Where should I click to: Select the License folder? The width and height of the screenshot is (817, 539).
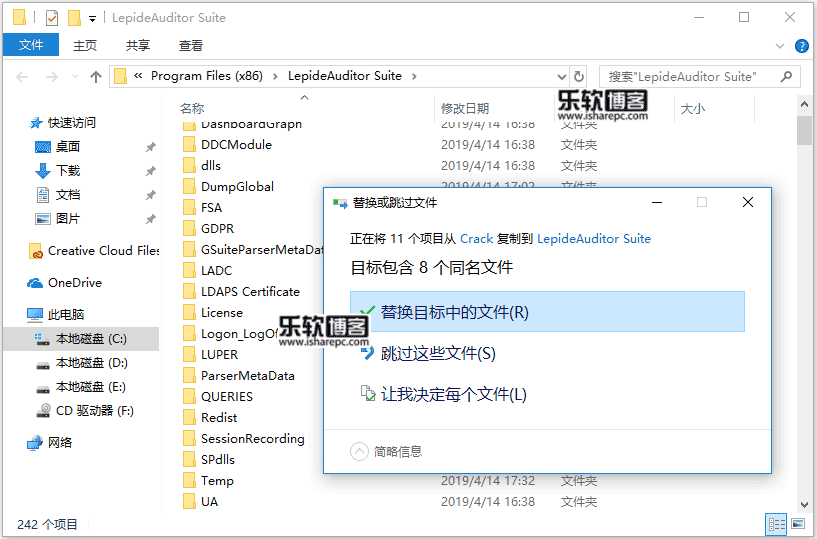click(213, 313)
